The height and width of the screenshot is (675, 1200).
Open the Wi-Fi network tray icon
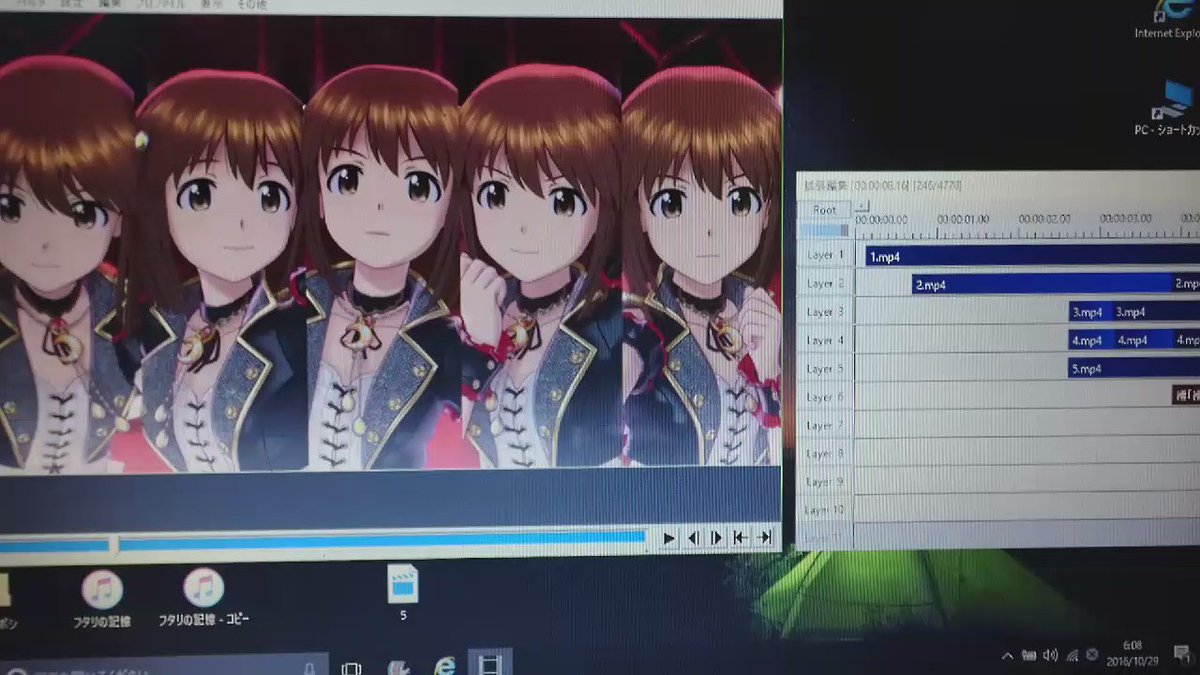pos(1072,655)
